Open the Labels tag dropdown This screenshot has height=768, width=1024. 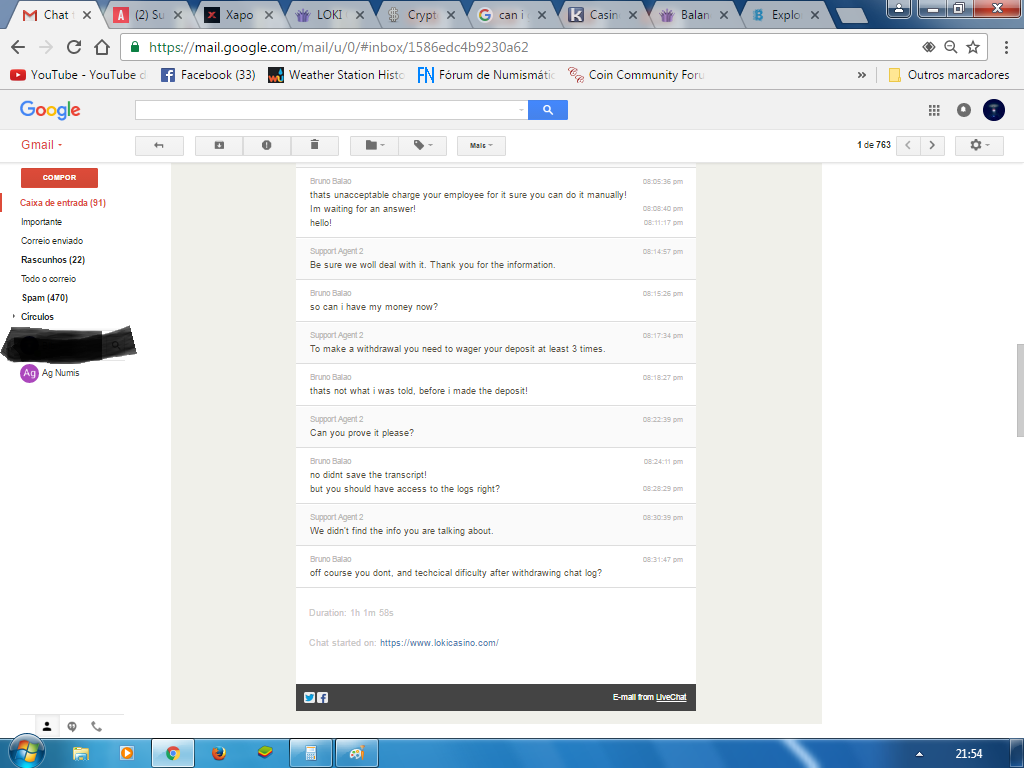point(423,146)
